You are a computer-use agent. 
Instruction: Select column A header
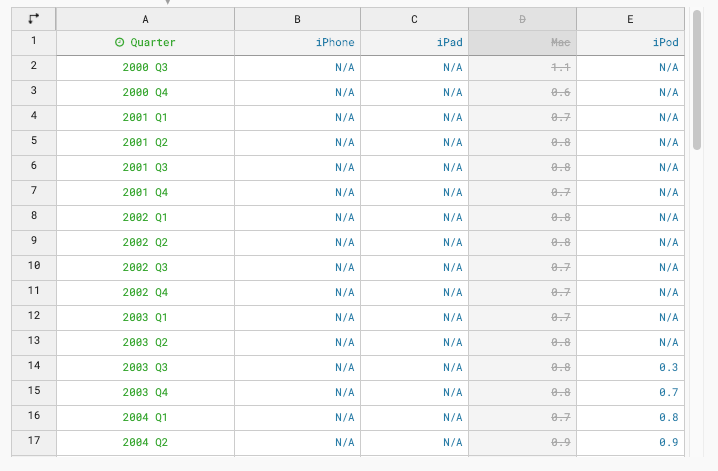(x=145, y=18)
